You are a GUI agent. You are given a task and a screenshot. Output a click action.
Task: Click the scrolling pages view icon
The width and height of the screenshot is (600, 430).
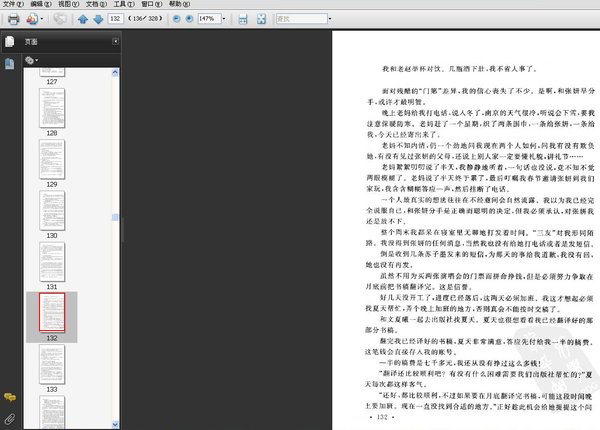pos(241,19)
